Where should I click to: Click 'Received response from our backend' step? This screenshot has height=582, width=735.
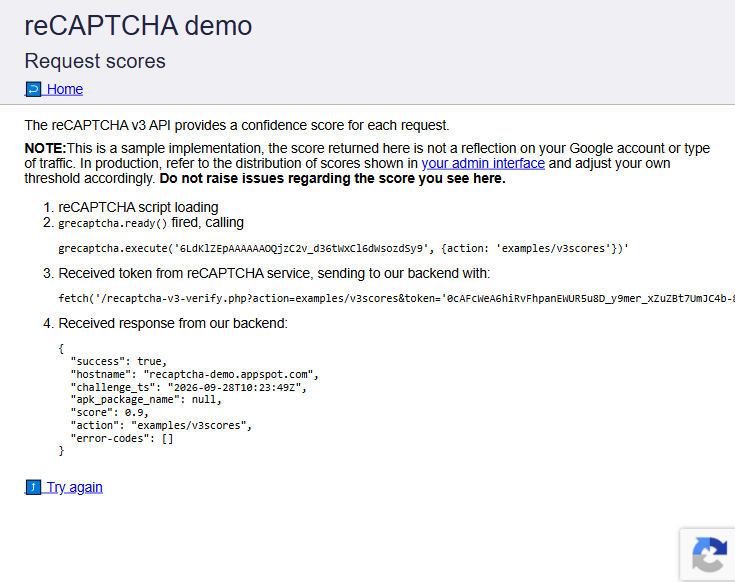[x=173, y=323]
